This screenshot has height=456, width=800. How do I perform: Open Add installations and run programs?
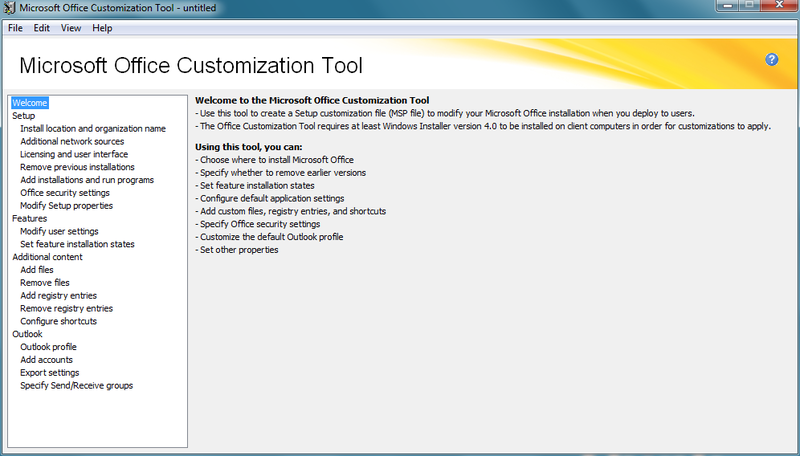(x=87, y=180)
